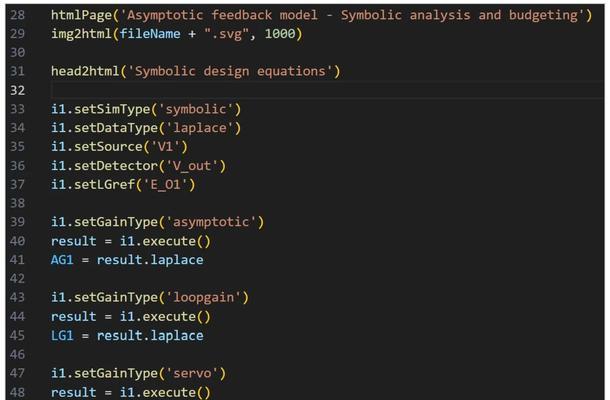Click line number 48 in the gutter

tap(17, 392)
